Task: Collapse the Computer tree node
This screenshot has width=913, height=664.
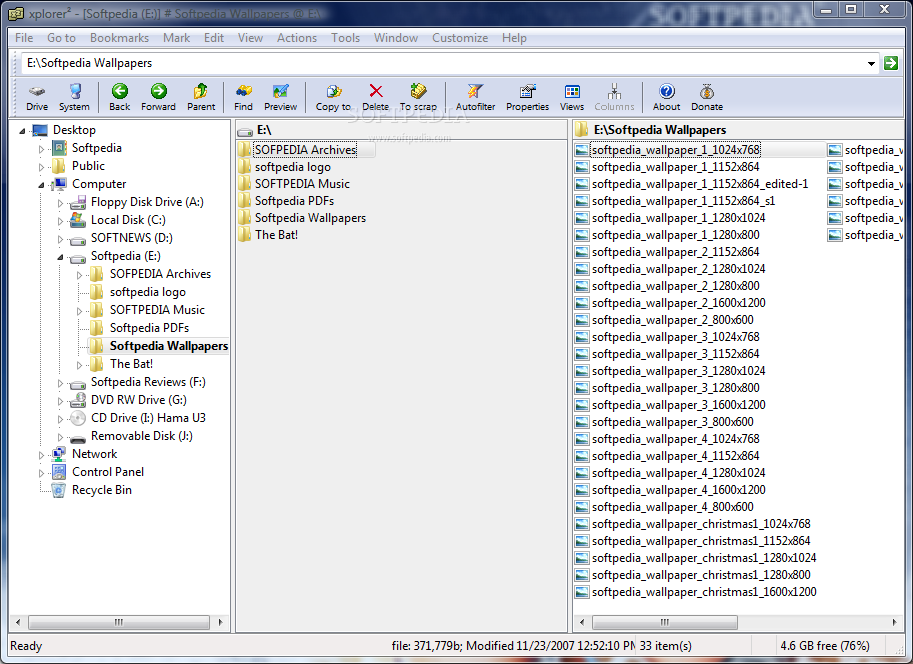Action: pyautogui.click(x=41, y=185)
